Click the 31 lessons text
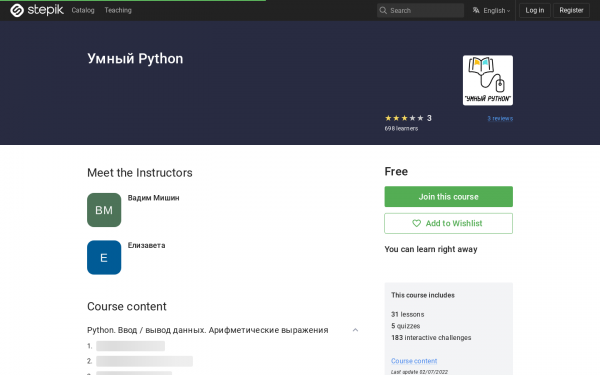600x375 pixels. (x=408, y=314)
